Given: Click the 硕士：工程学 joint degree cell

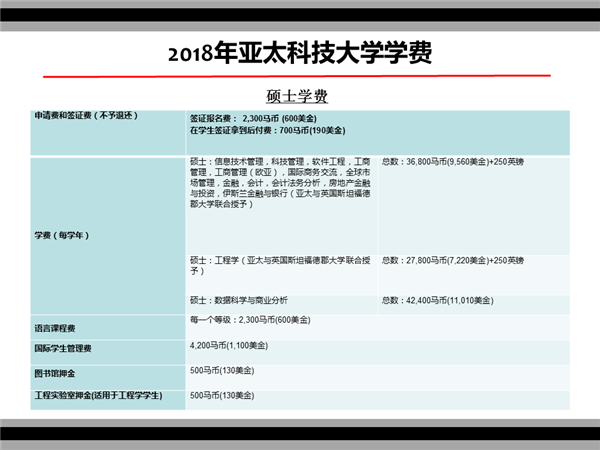Looking at the screenshot, I should tap(281, 274).
